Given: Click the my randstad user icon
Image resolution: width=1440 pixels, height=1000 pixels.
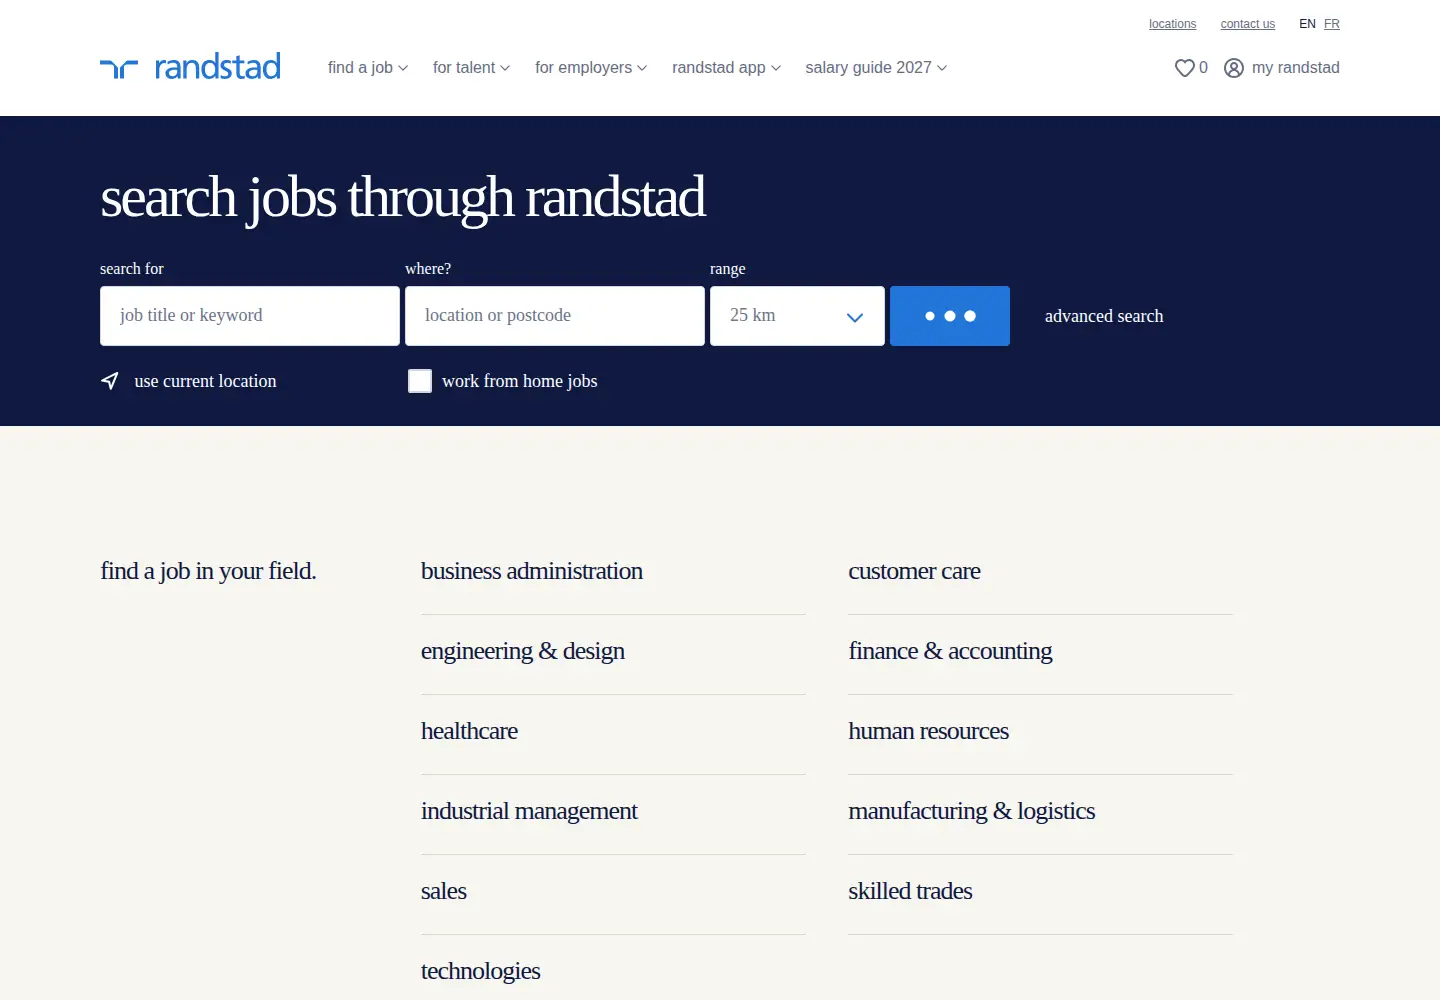Looking at the screenshot, I should pyautogui.click(x=1234, y=68).
